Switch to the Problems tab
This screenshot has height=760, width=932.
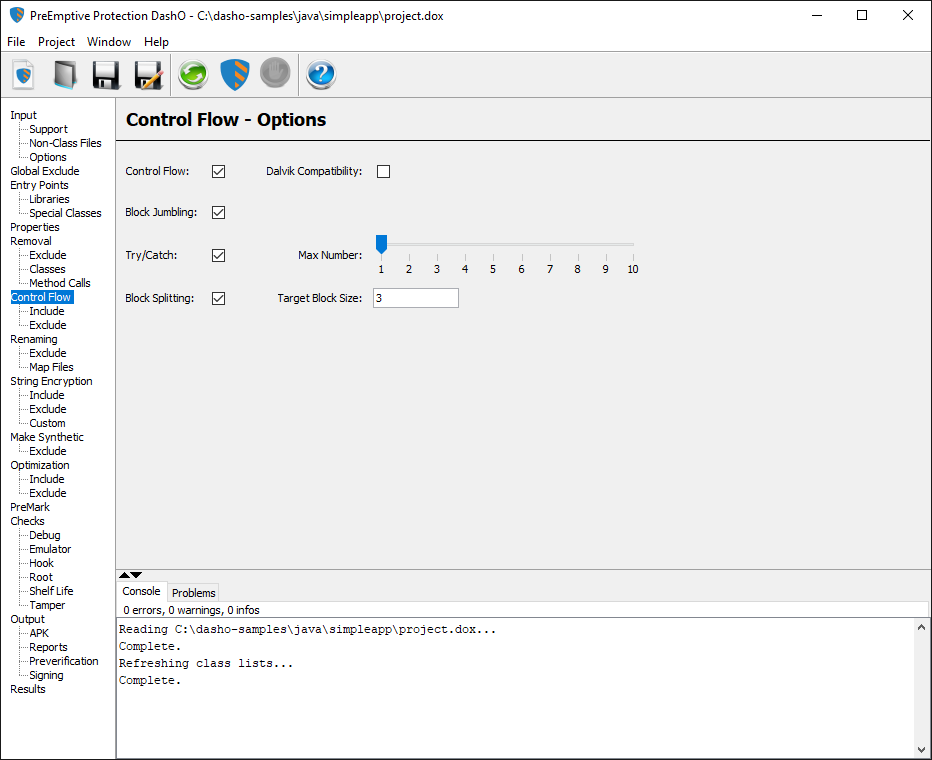[194, 592]
